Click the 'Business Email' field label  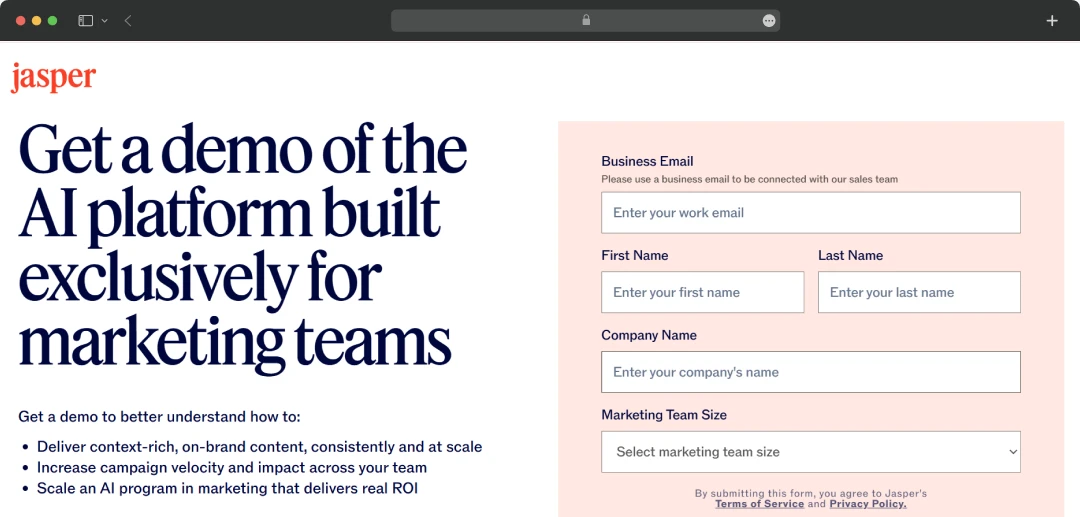[647, 161]
